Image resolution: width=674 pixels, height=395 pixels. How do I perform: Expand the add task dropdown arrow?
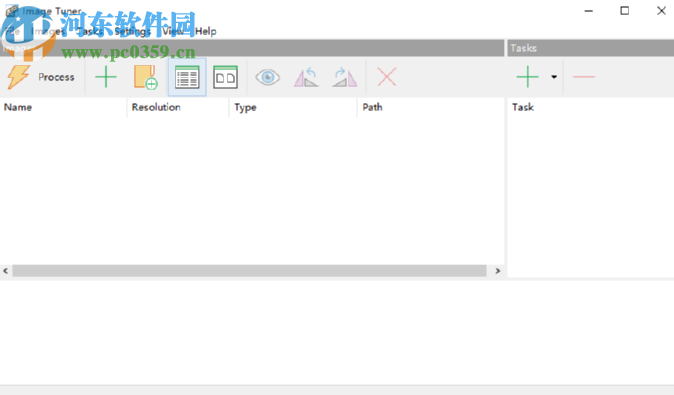(x=554, y=77)
